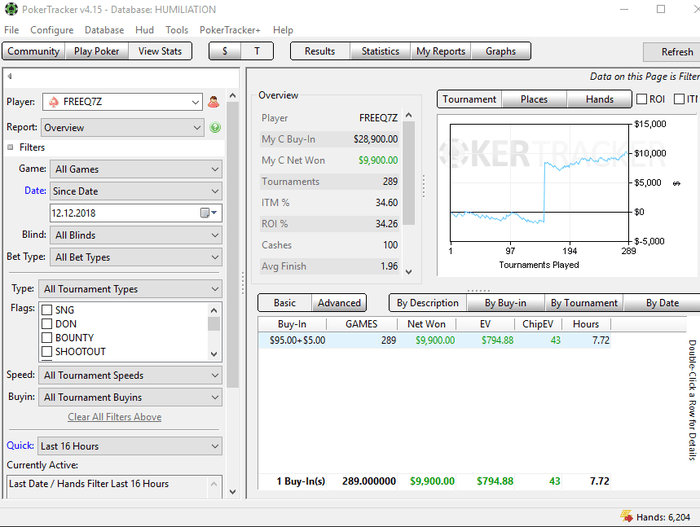
Task: Switch to the Results tab
Action: (x=320, y=51)
